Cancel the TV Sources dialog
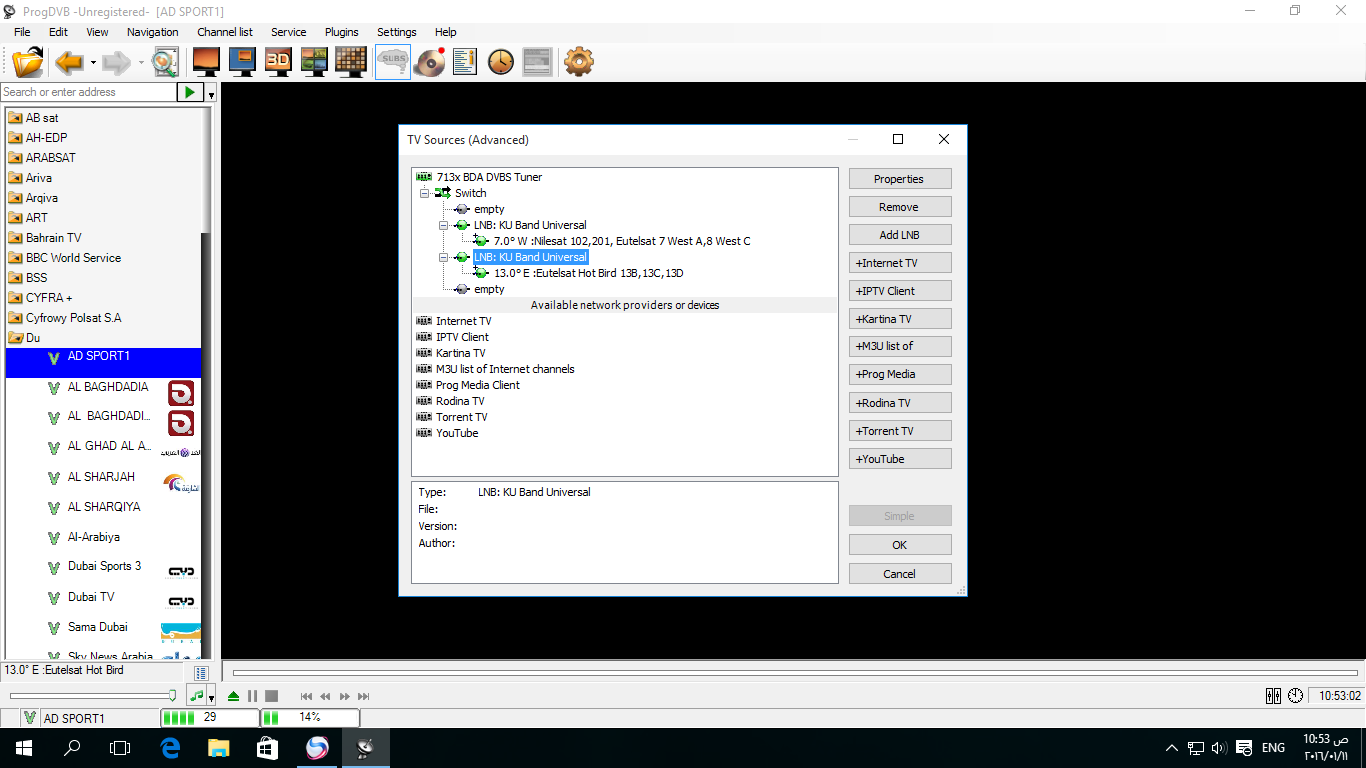The image size is (1366, 768). (900, 574)
